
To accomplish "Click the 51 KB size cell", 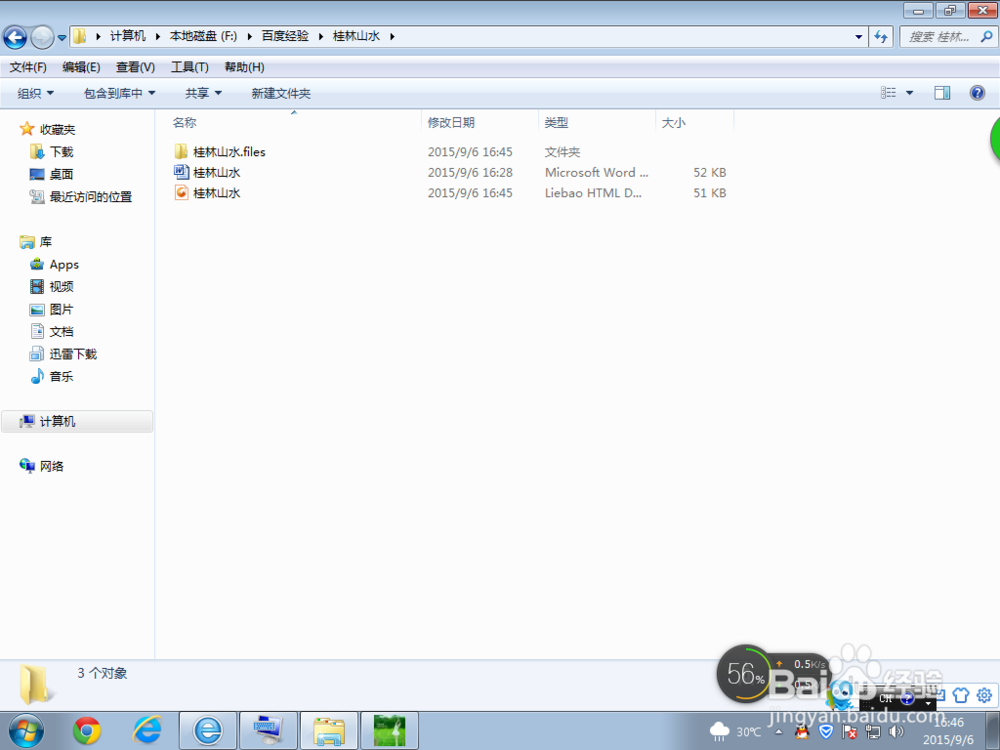I will tap(710, 193).
